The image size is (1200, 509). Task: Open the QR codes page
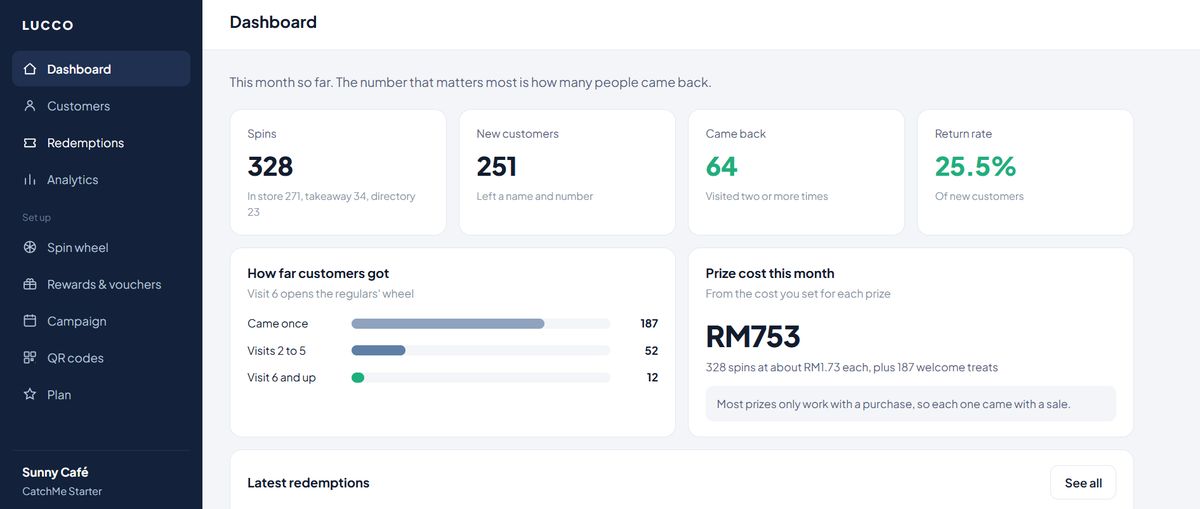(101, 358)
